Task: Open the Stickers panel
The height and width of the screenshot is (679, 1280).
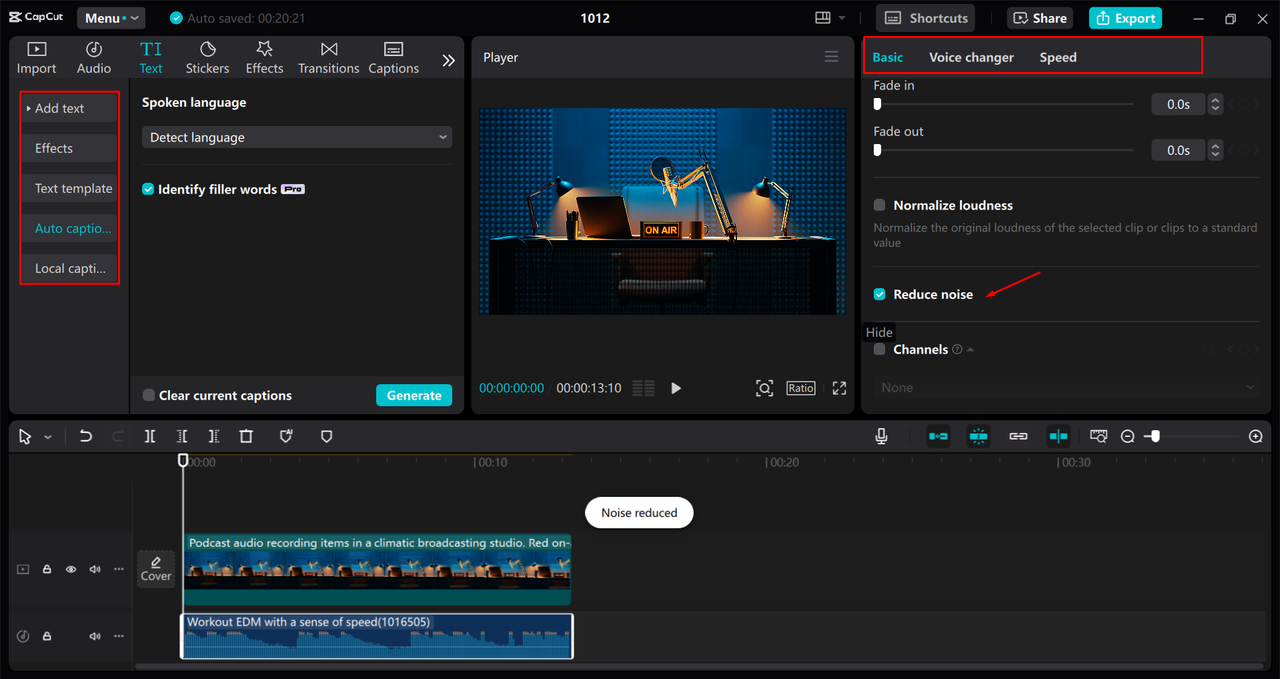Action: pos(207,58)
